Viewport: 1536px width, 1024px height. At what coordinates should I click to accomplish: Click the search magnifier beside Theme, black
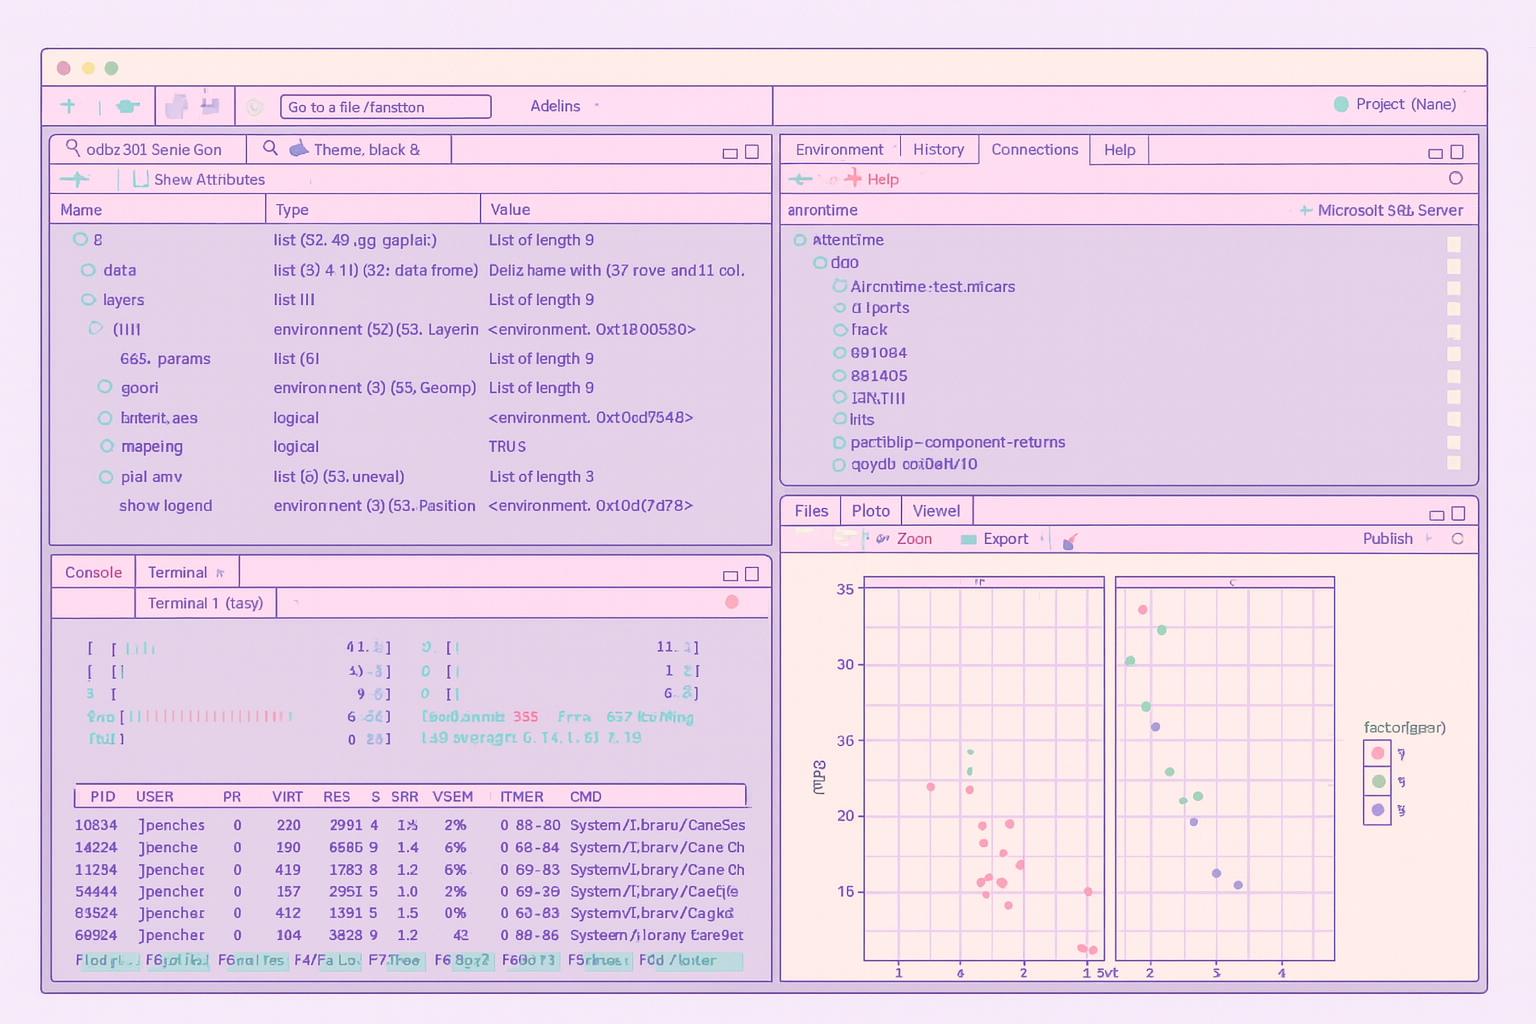270,149
